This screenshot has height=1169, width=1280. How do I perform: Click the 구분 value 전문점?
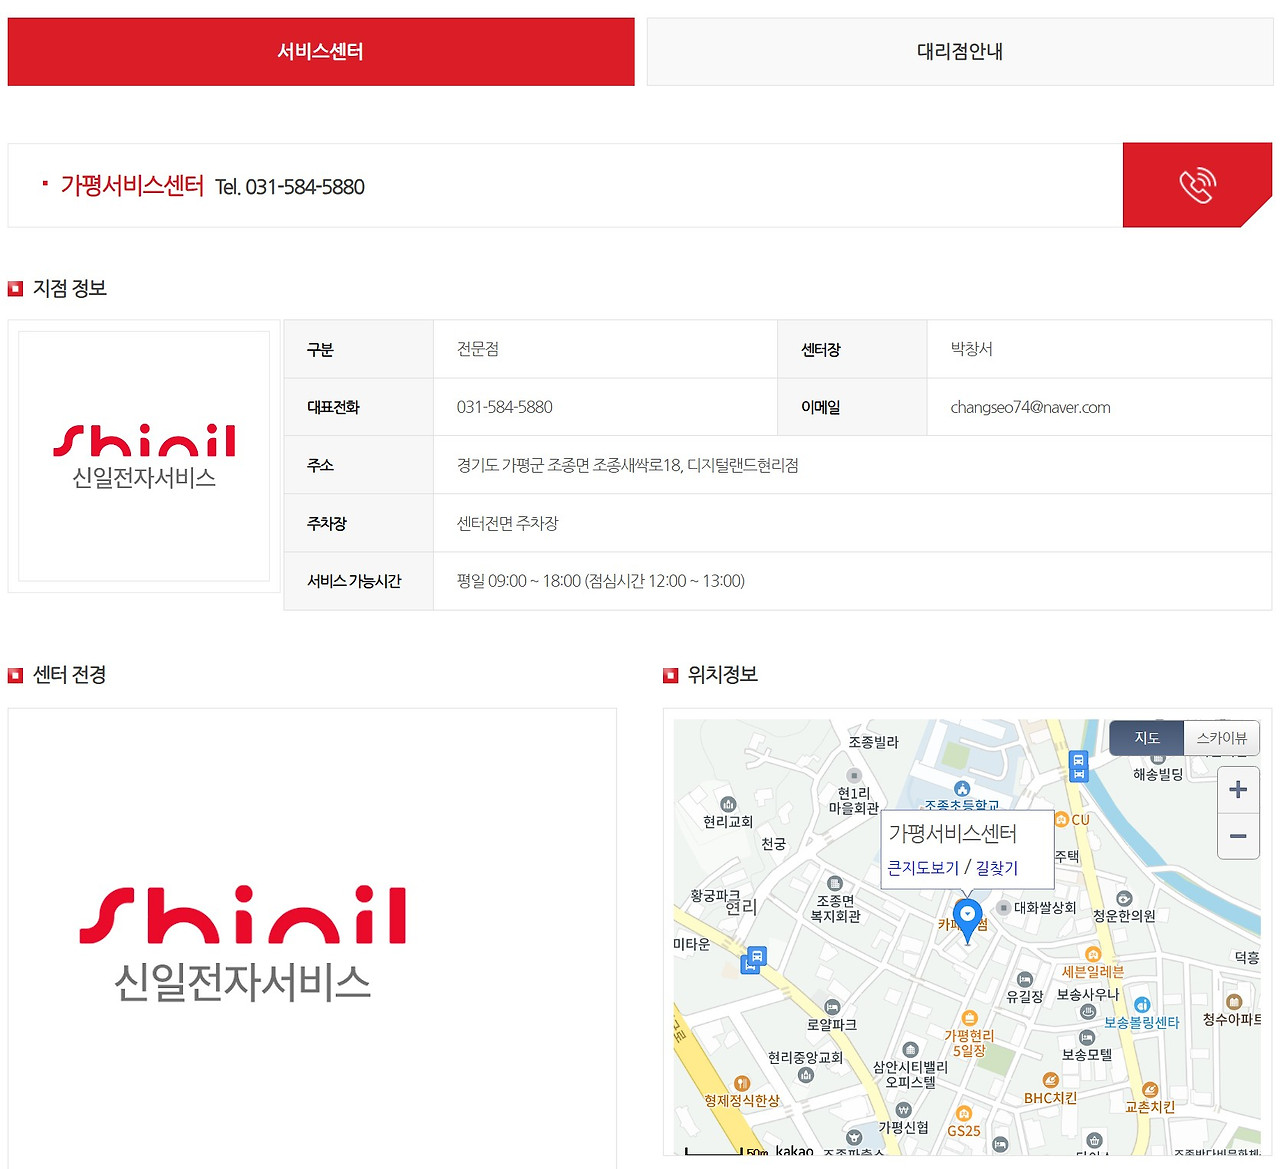(x=478, y=349)
